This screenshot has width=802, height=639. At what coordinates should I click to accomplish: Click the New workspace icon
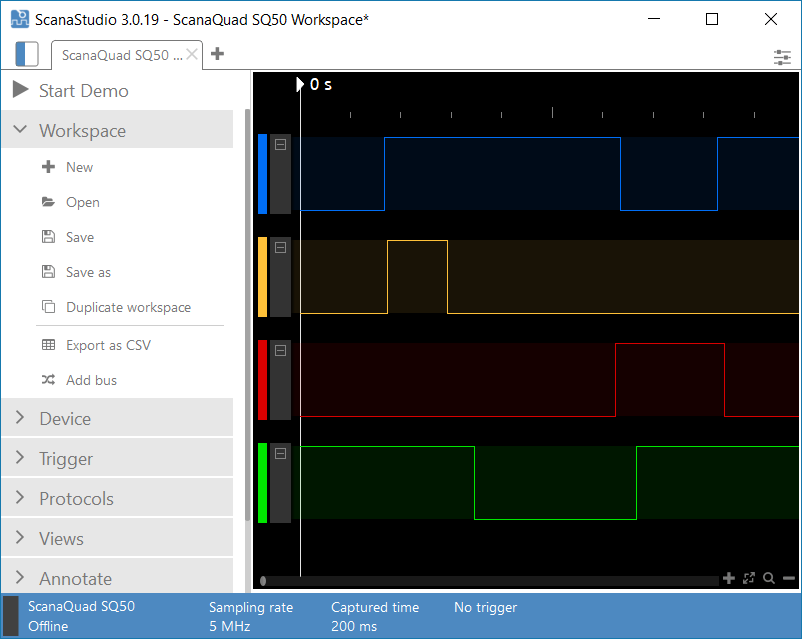[x=46, y=167]
